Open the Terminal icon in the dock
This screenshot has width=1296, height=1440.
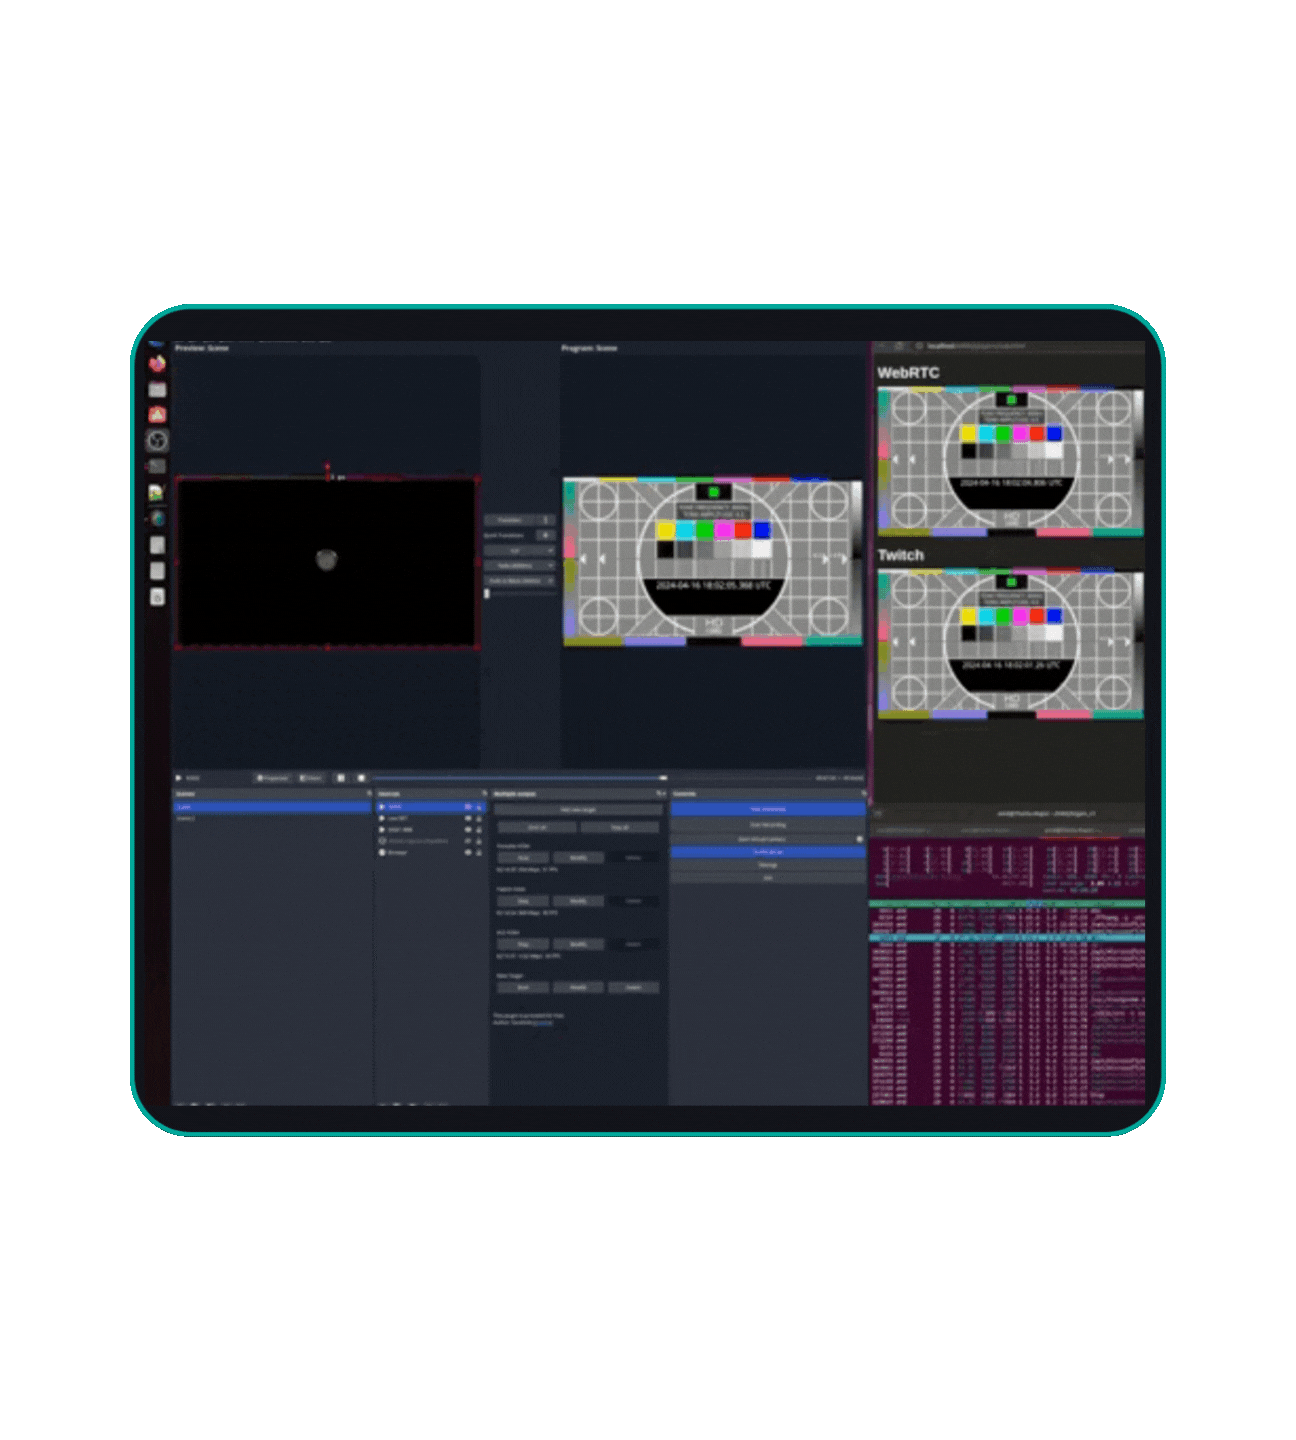pyautogui.click(x=157, y=466)
